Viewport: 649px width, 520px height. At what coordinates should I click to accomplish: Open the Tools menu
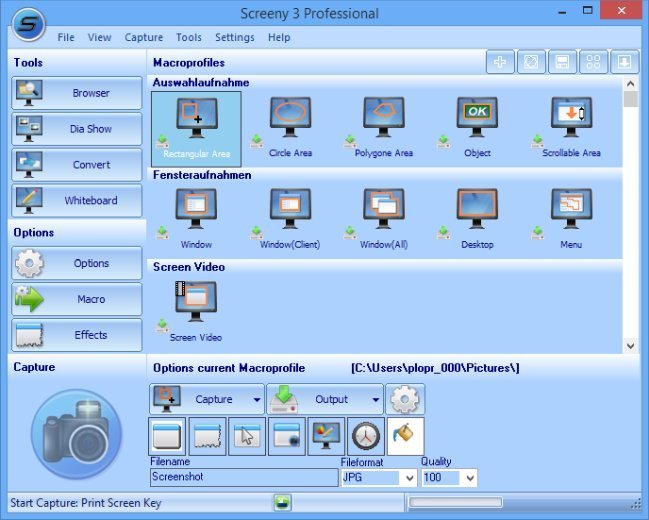coord(189,37)
